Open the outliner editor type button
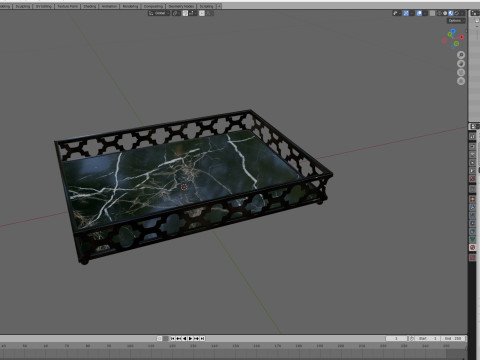Screen dimensions: 480x360 tap(474, 13)
